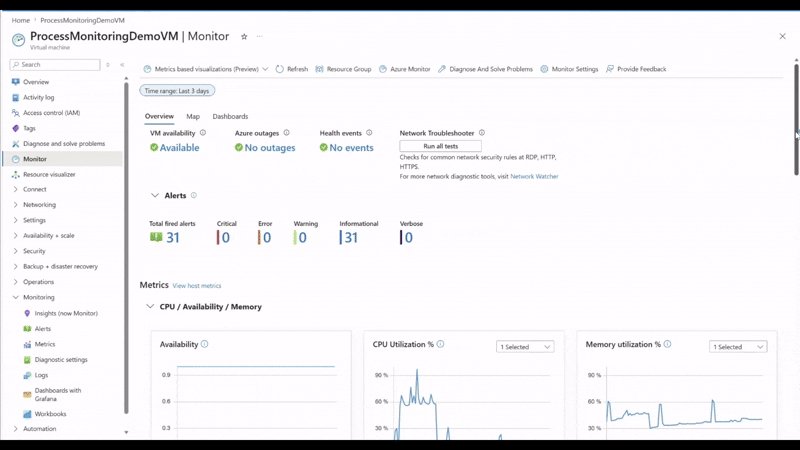Open Resource Group from toolbar

click(343, 69)
